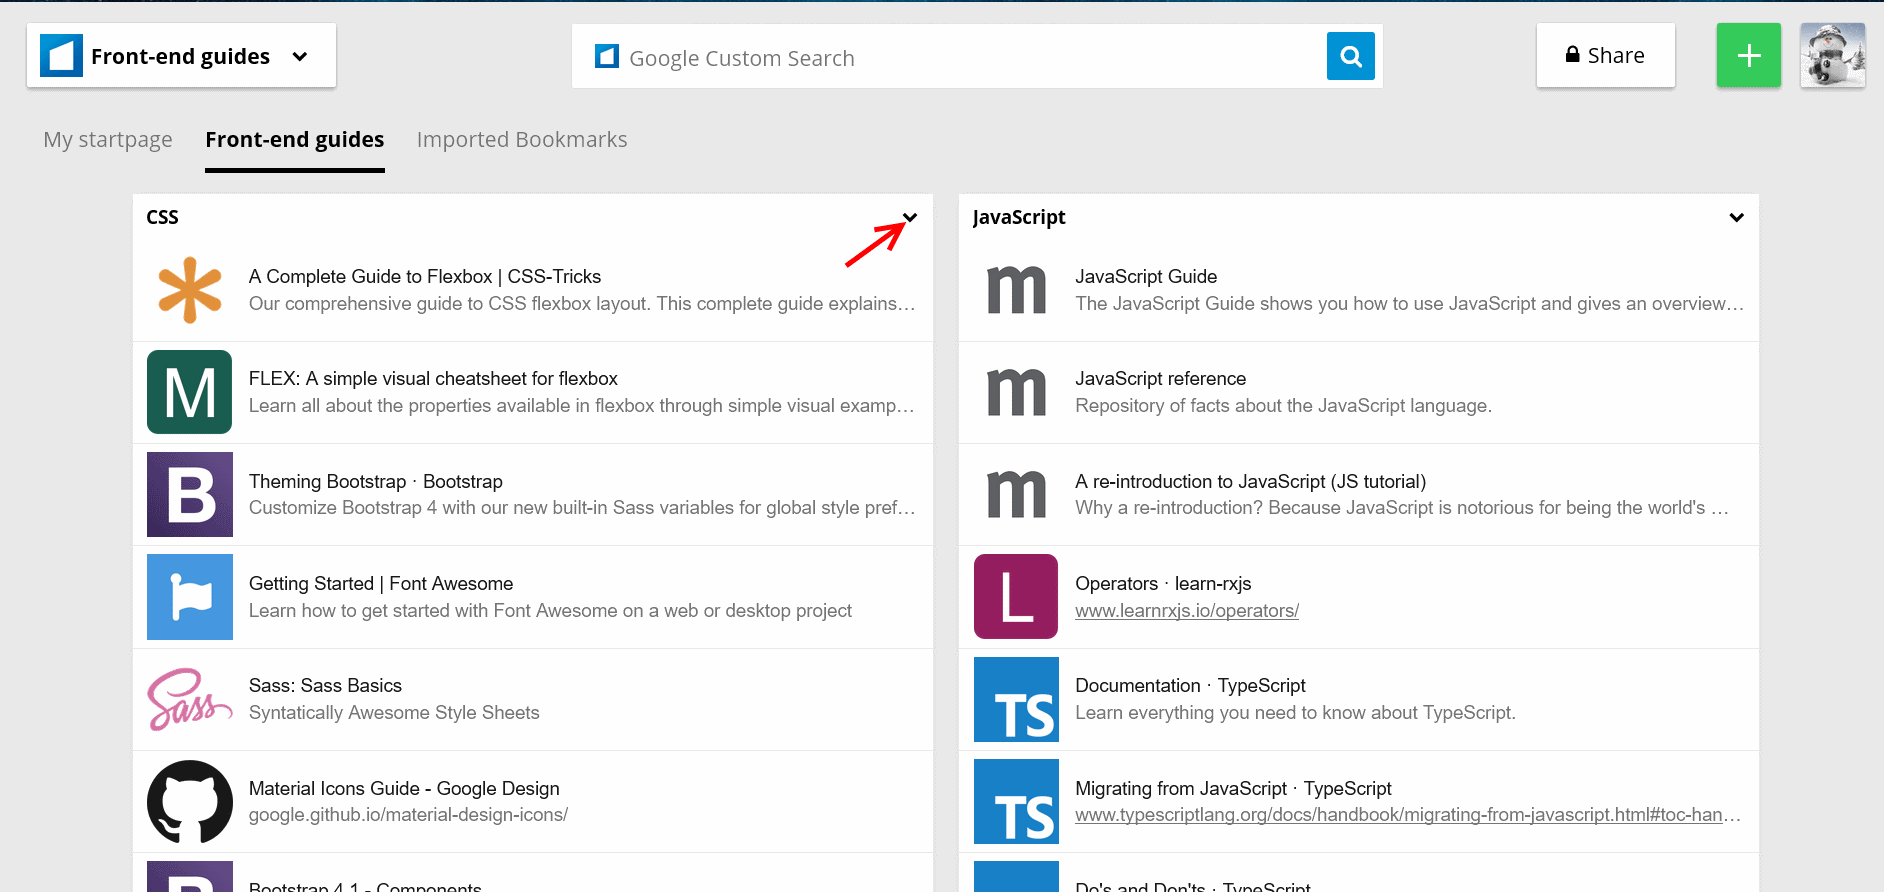Screen dimensions: 1884x892
Task: Click the JavaScript widget title
Action: tap(1019, 217)
